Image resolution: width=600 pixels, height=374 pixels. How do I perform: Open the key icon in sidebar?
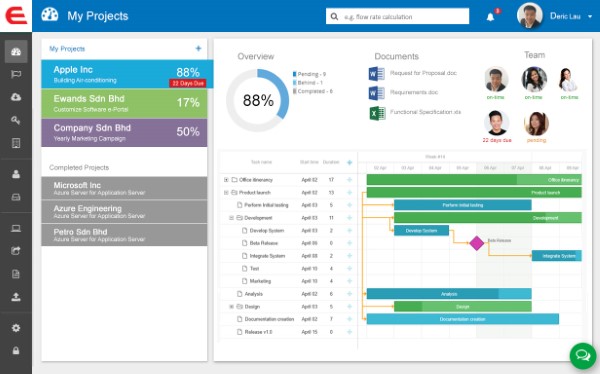pos(16,120)
